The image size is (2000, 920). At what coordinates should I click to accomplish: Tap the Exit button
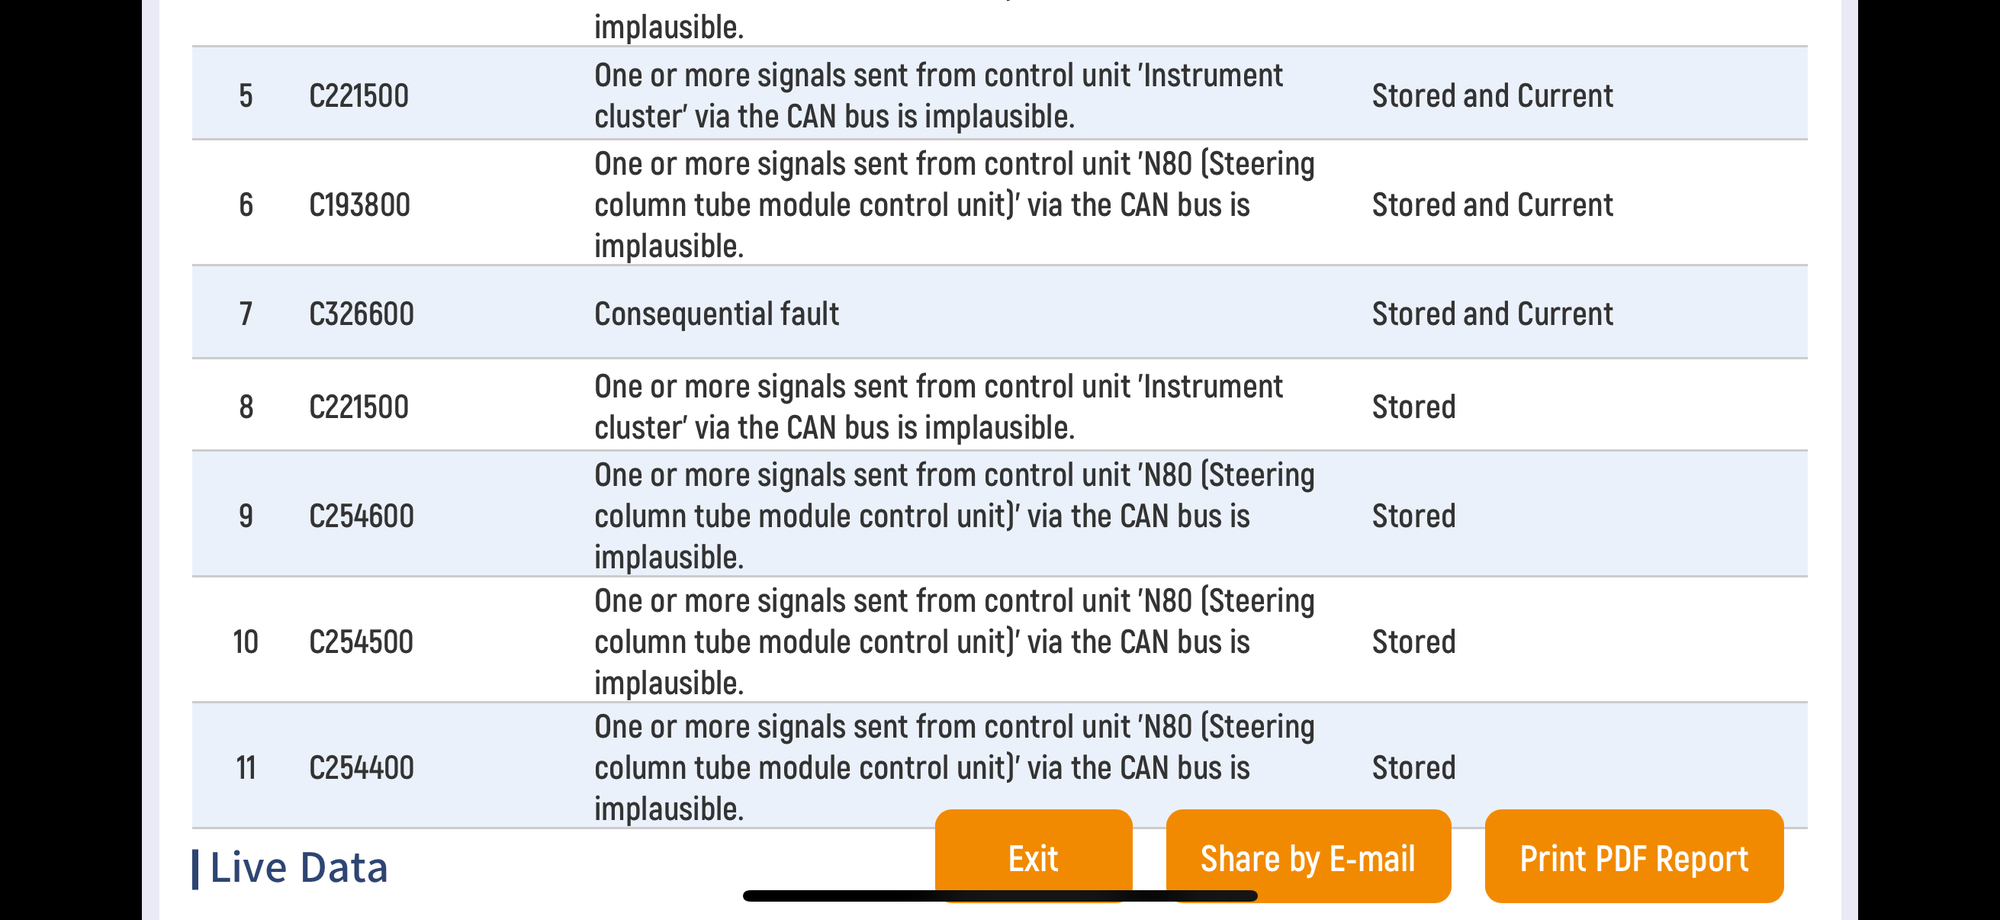point(1033,857)
